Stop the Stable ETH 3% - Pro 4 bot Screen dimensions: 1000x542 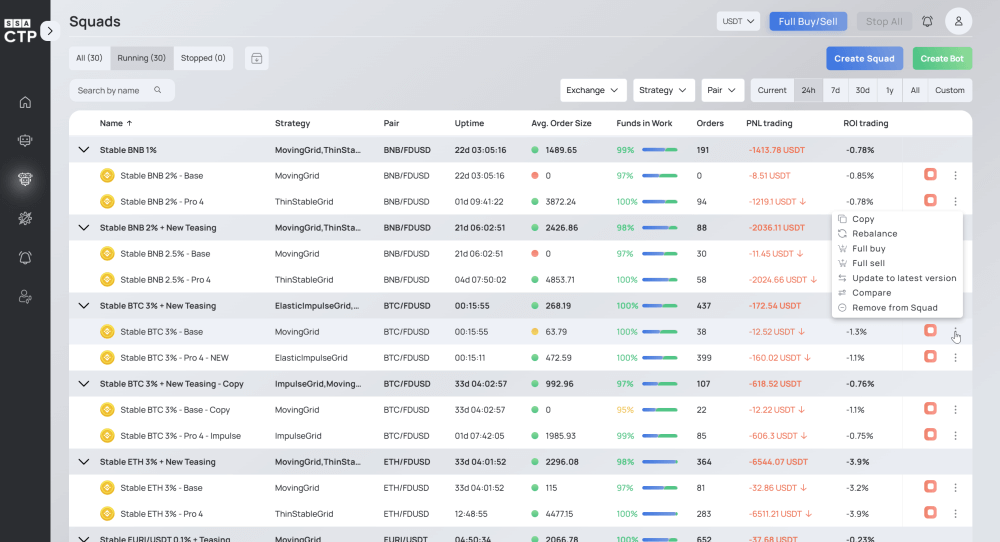click(930, 512)
